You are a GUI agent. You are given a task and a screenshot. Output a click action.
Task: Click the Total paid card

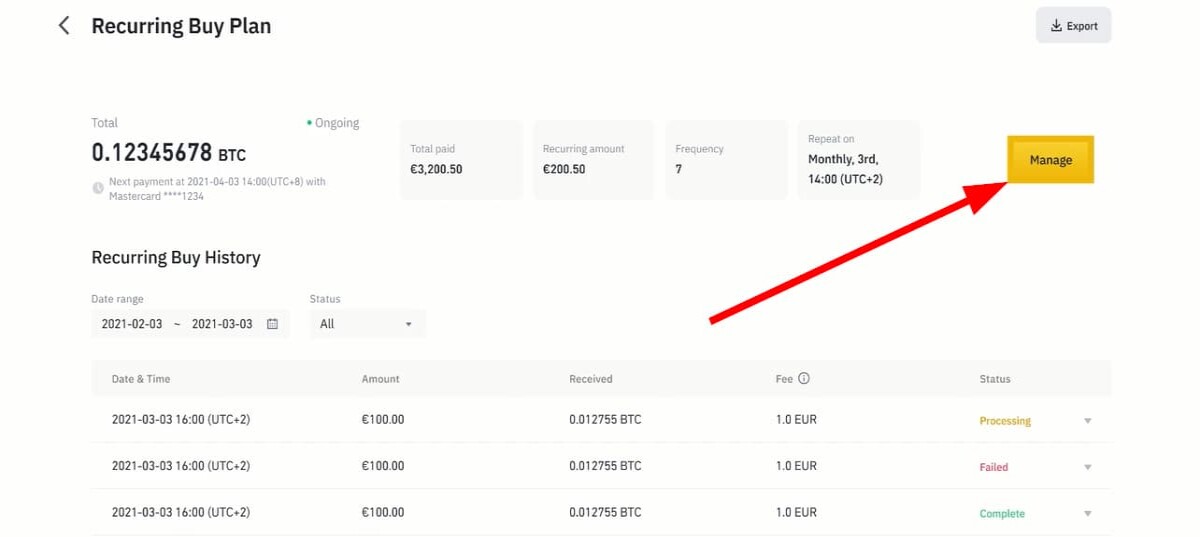pos(461,160)
